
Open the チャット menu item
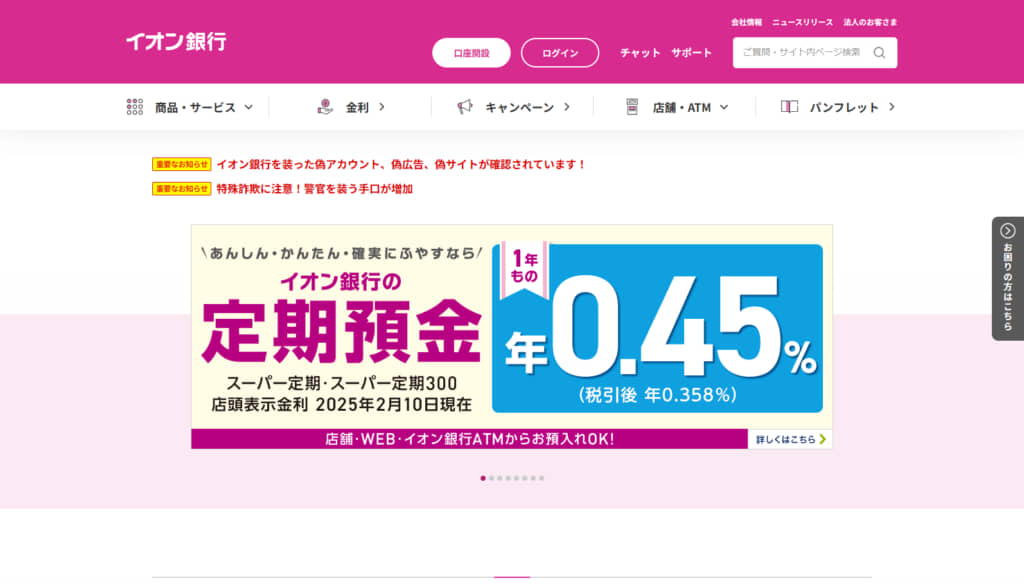tap(640, 53)
